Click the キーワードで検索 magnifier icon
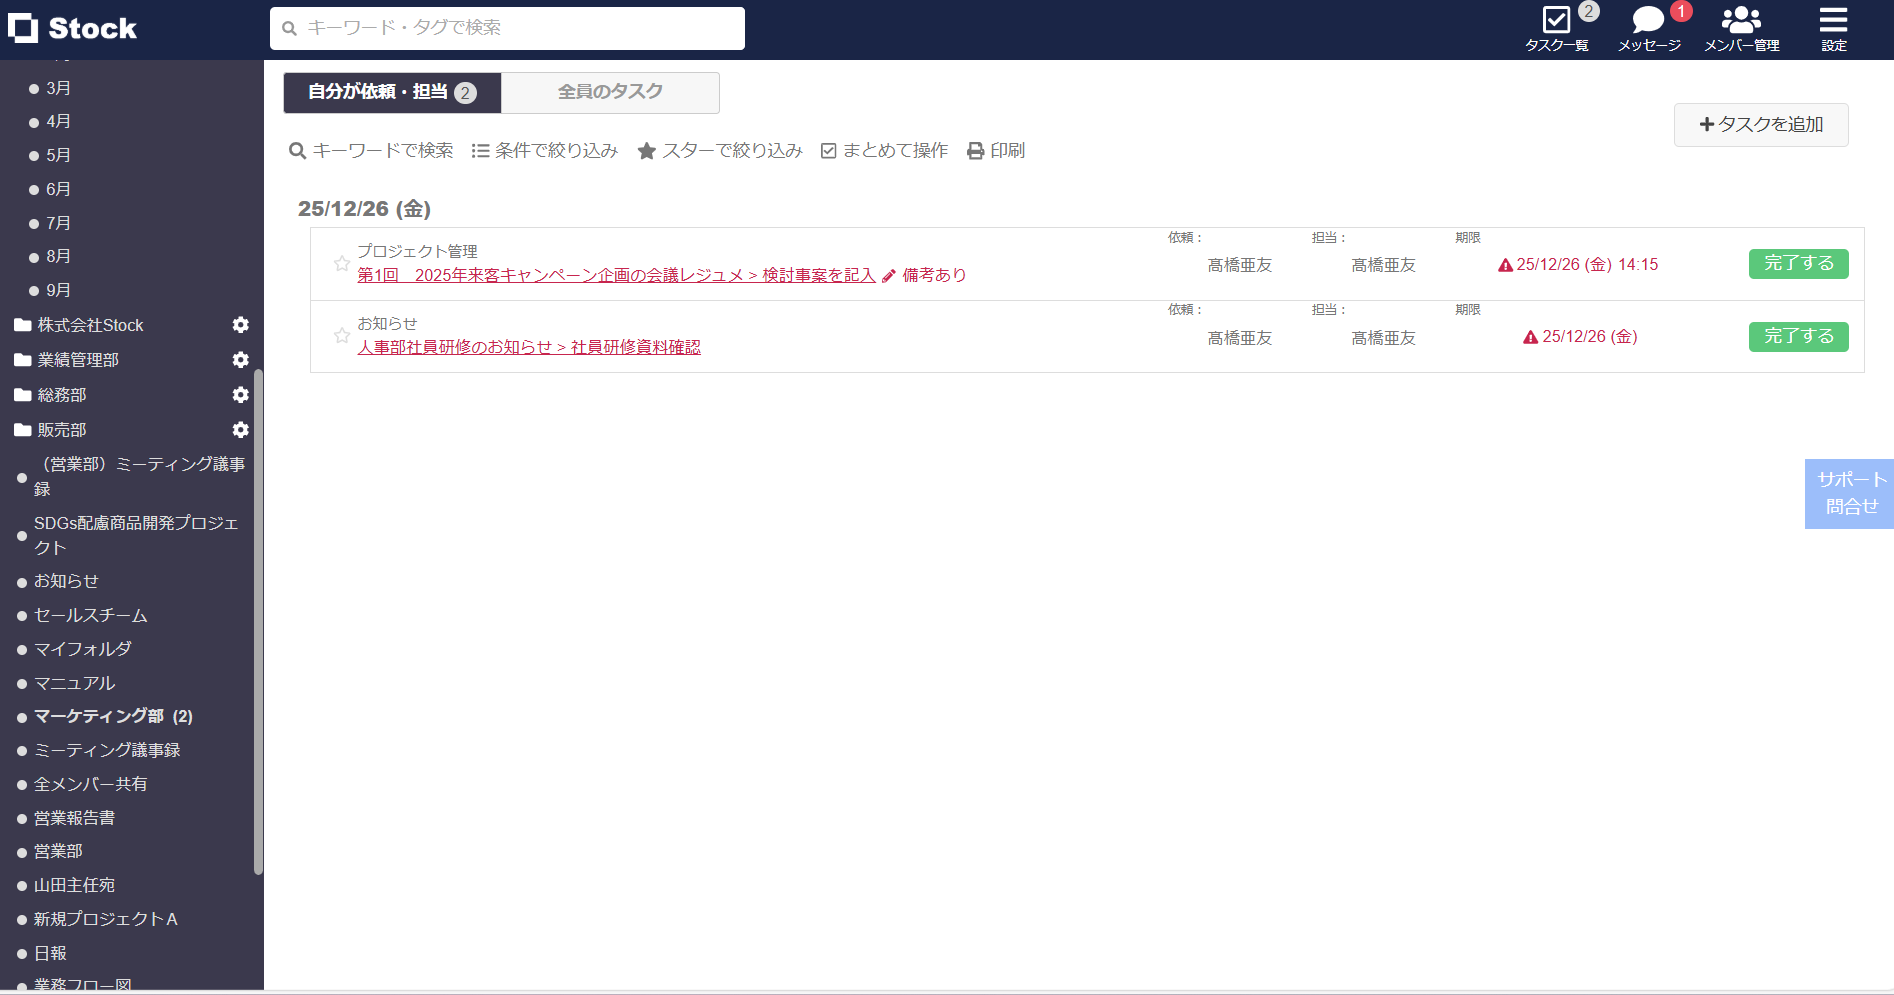The height and width of the screenshot is (995, 1894). click(296, 150)
